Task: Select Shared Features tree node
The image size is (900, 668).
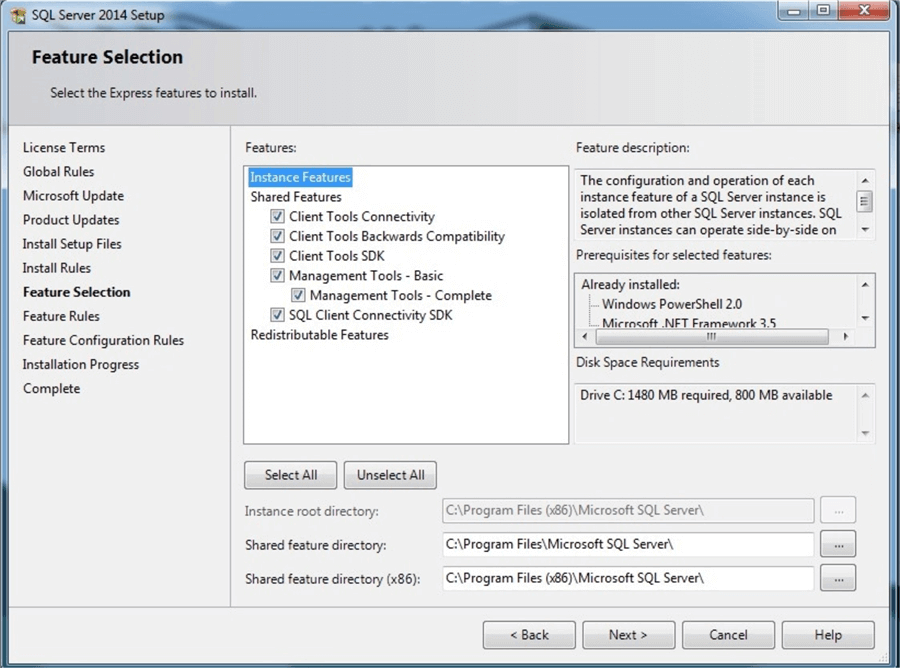Action: pos(296,197)
